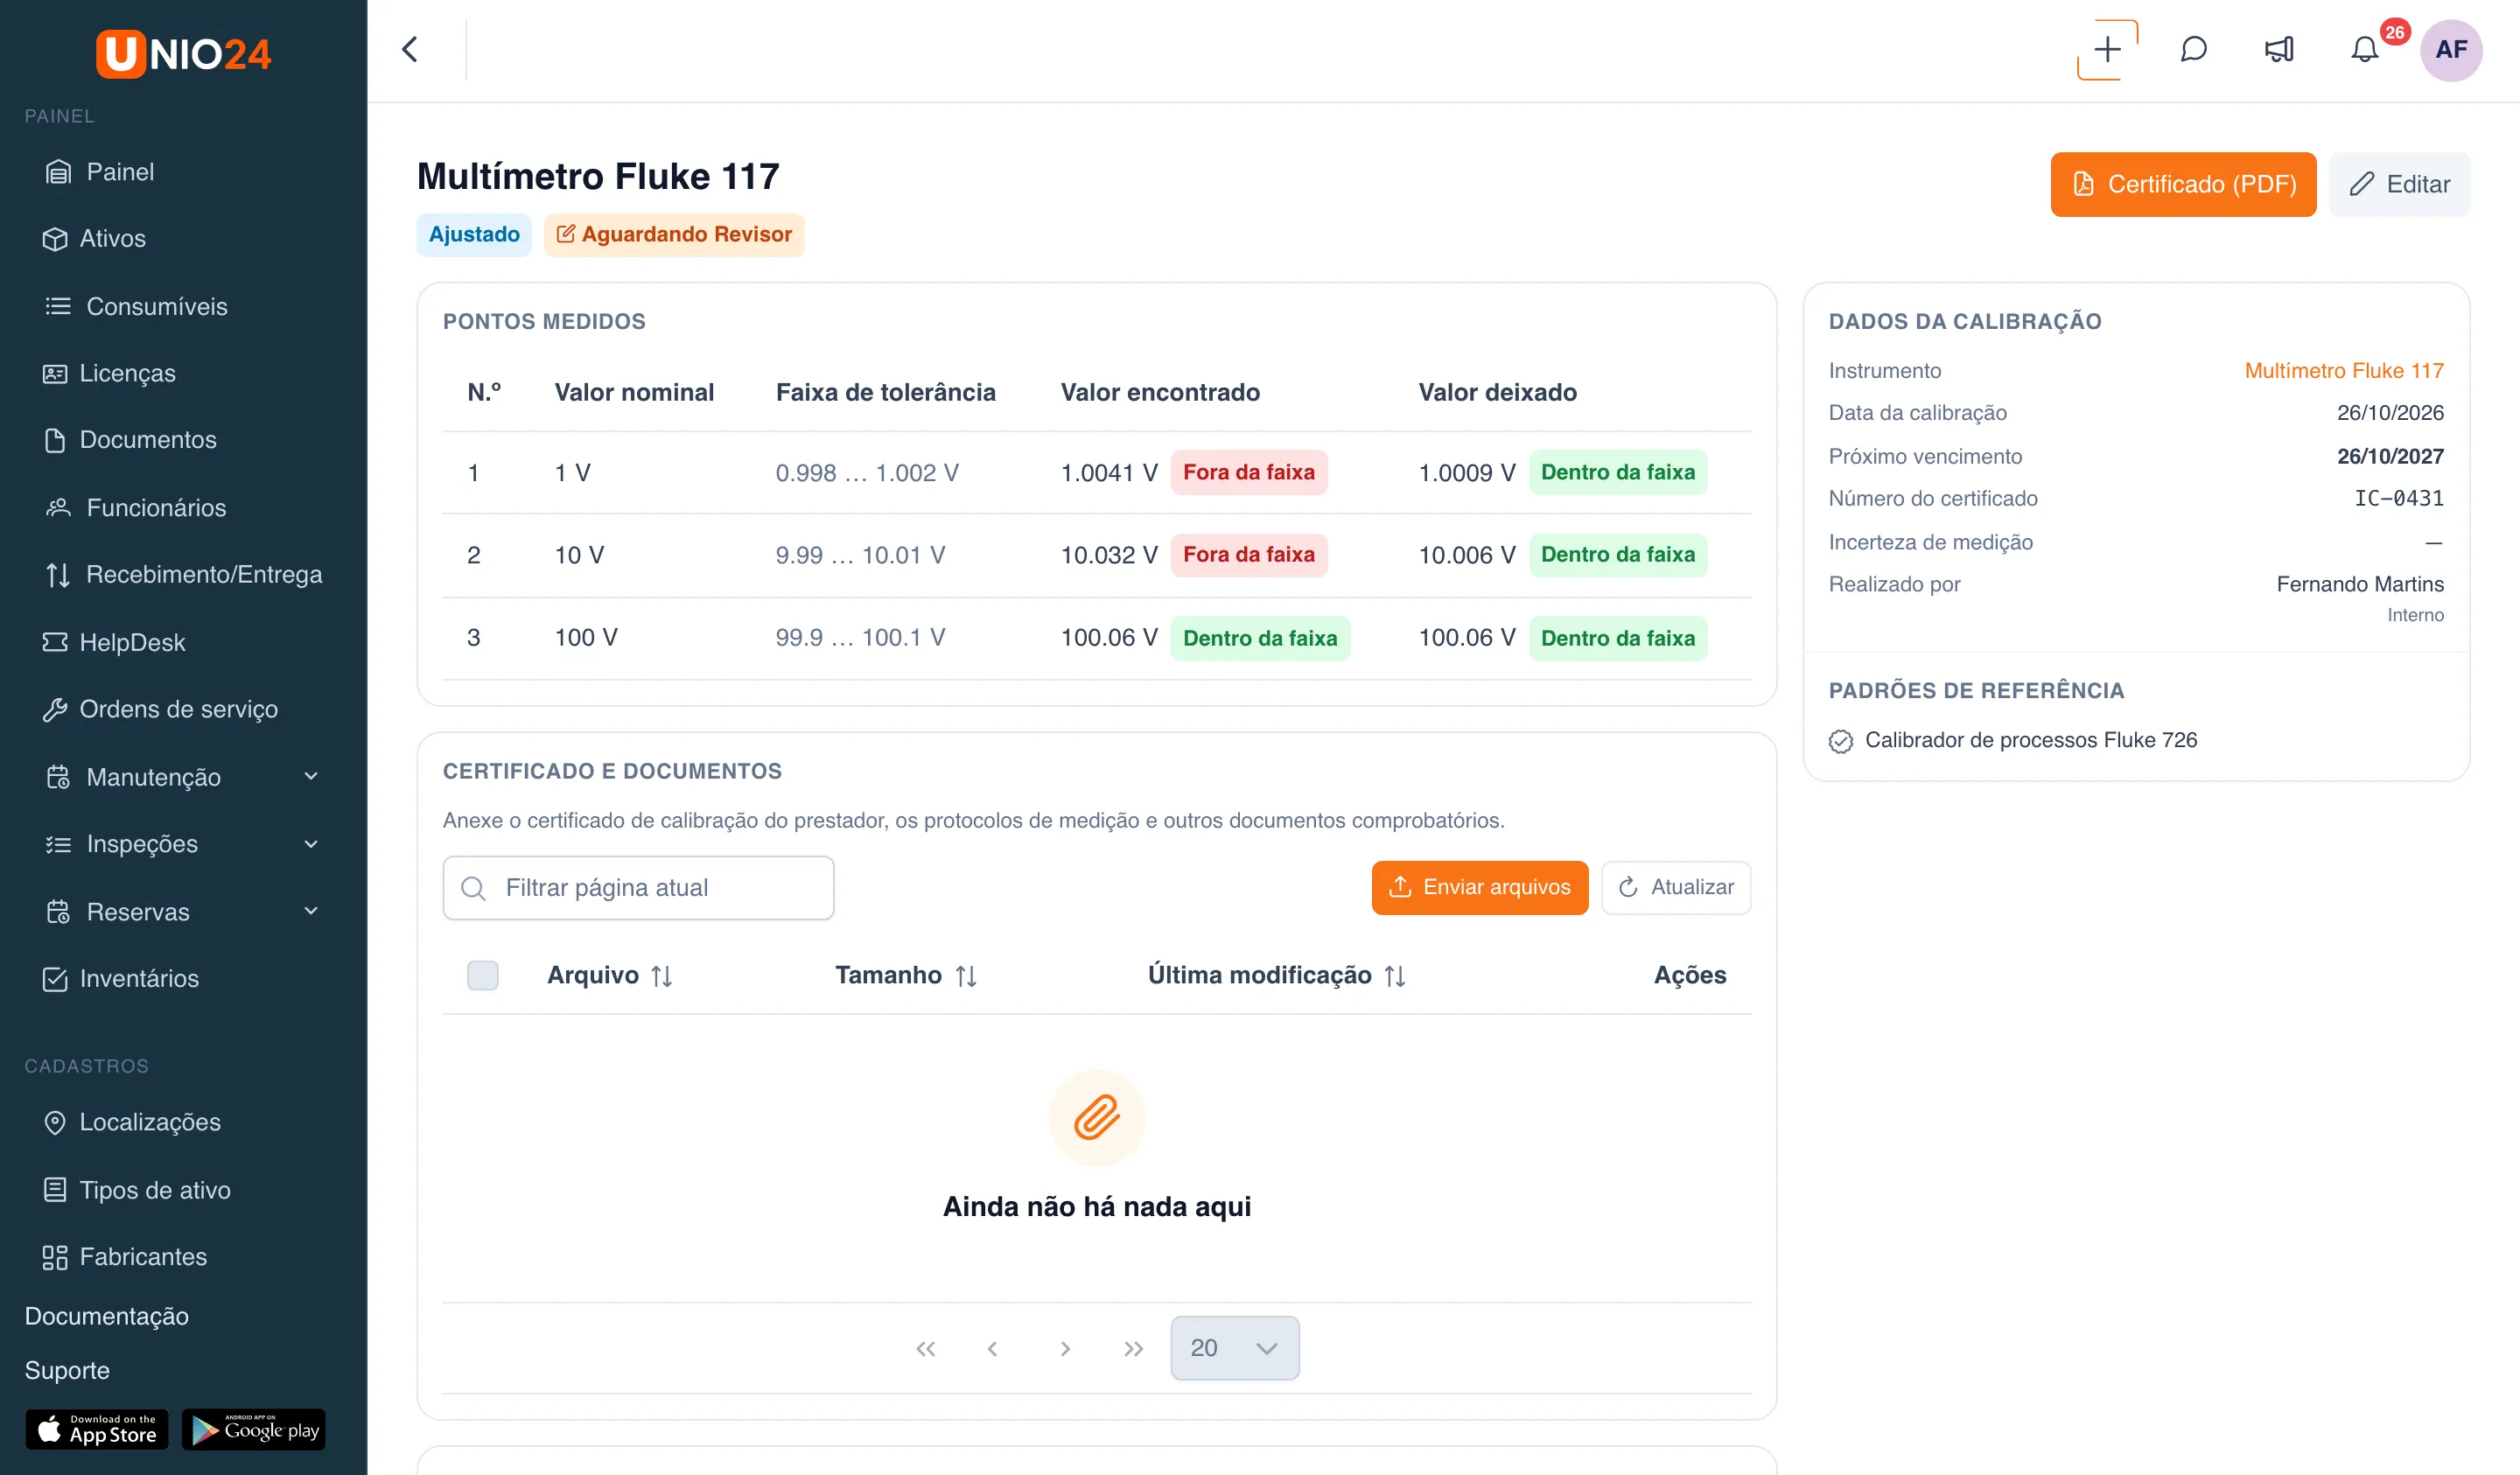Expand the Reservas menu
2520x1475 pixels.
(311, 911)
